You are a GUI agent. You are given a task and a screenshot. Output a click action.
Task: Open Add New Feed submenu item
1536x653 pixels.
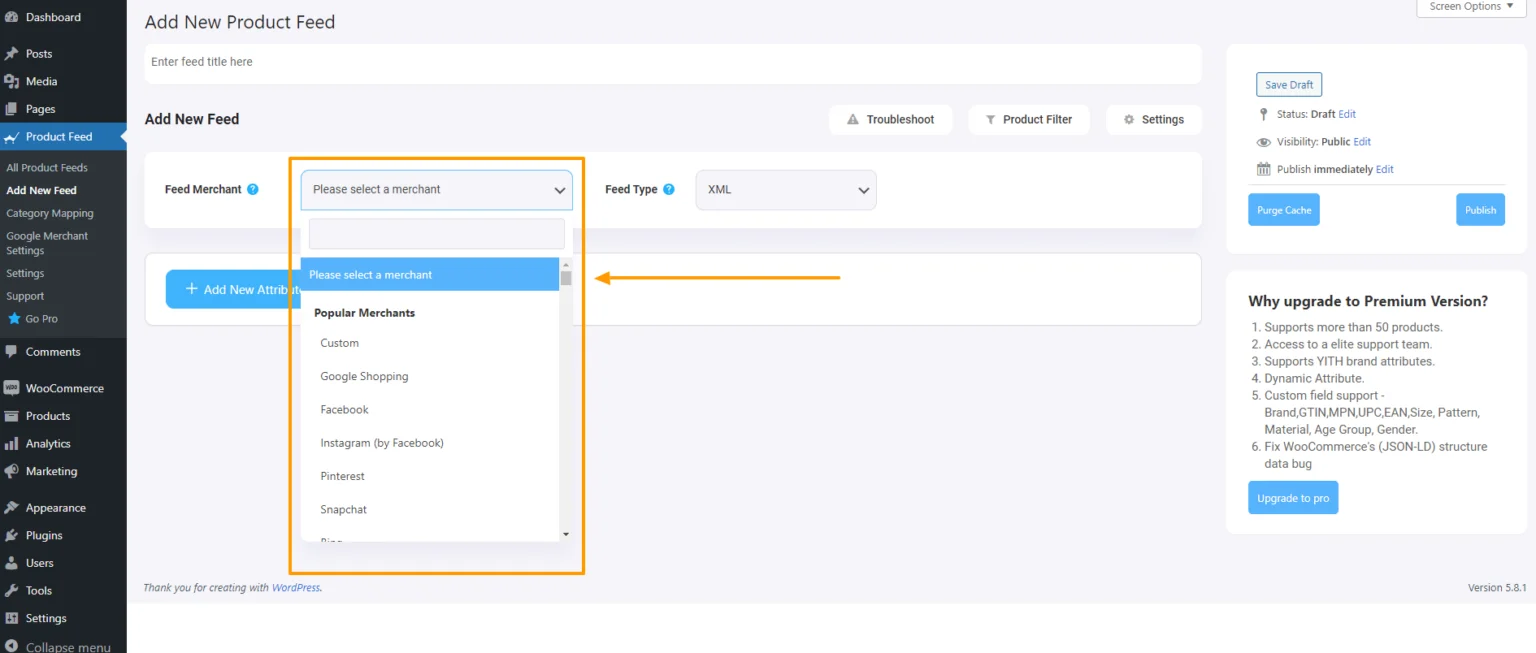pos(41,190)
